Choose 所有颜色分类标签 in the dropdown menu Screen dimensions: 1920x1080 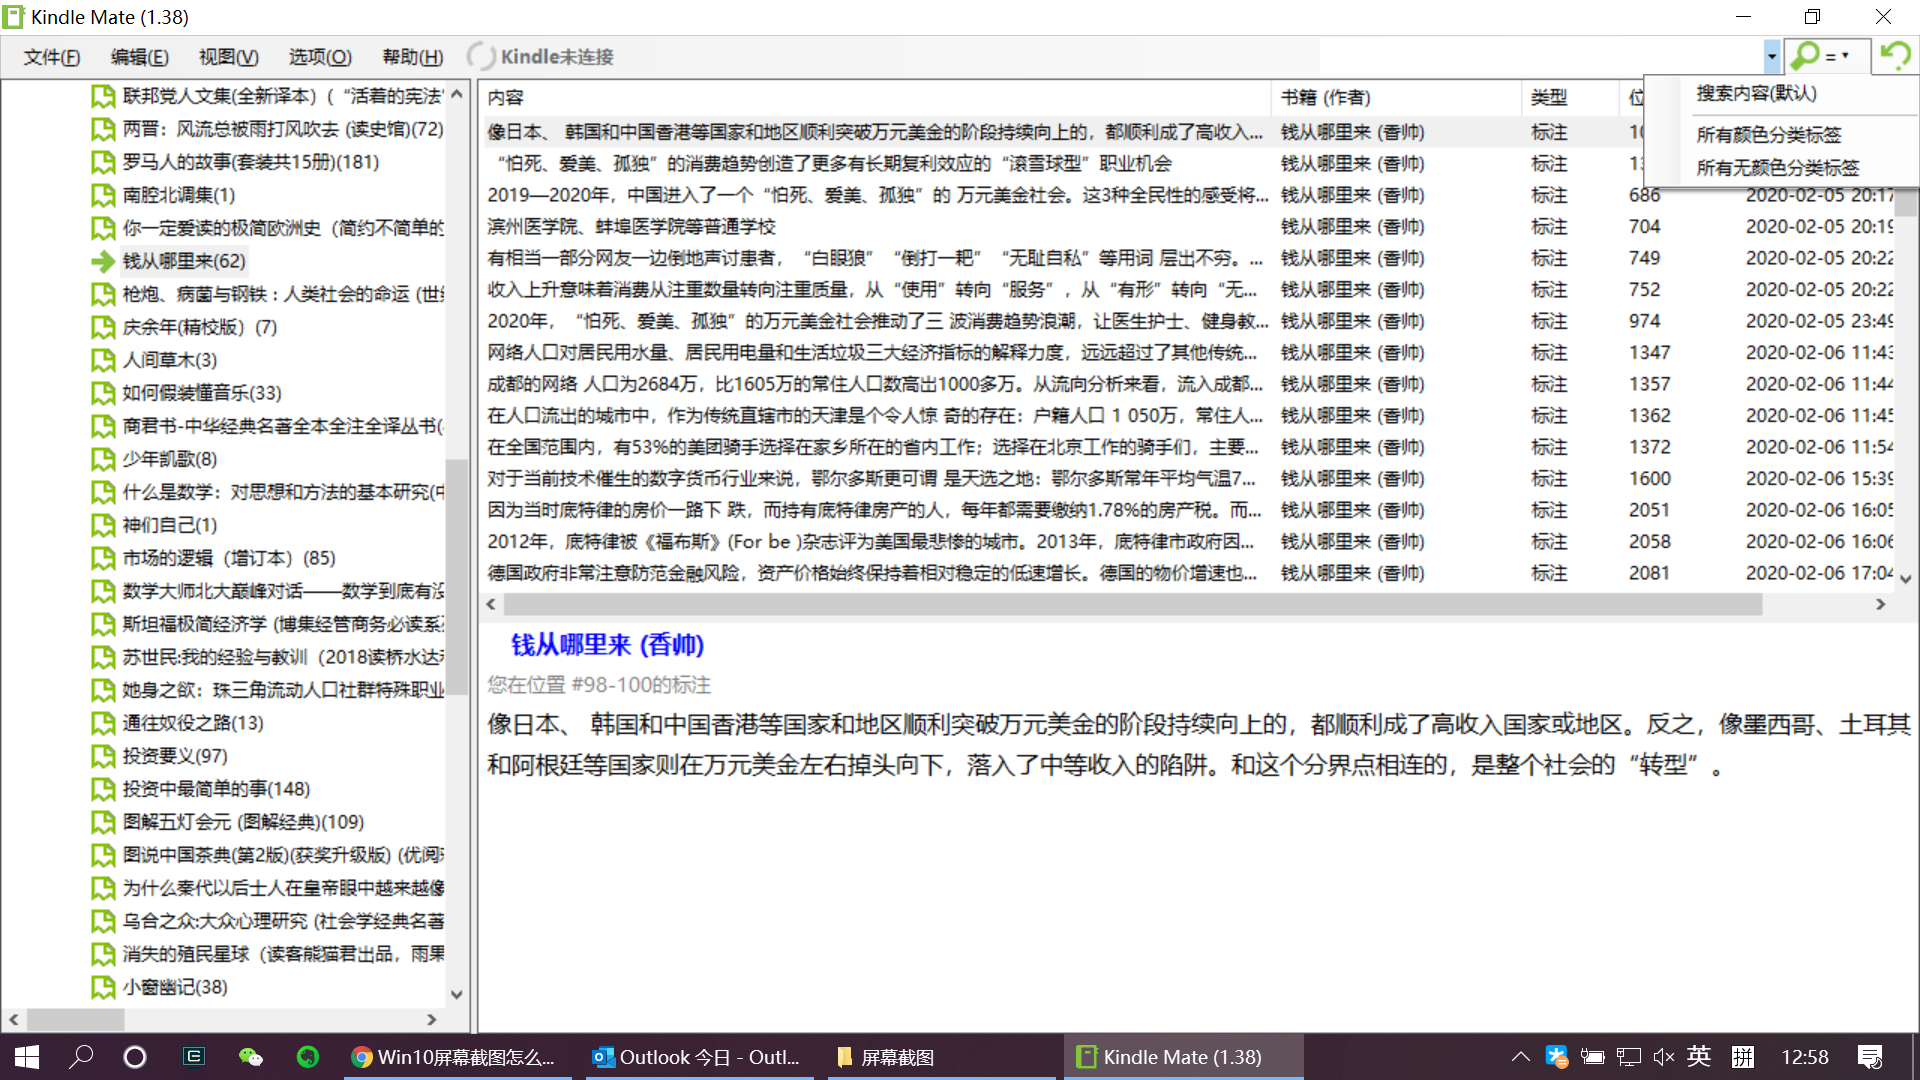pyautogui.click(x=1768, y=135)
